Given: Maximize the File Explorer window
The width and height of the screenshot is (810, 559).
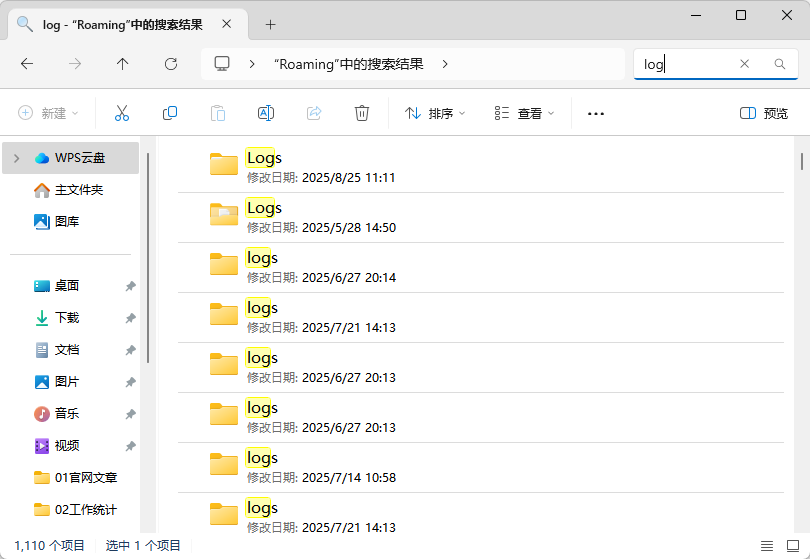Looking at the screenshot, I should point(741,15).
